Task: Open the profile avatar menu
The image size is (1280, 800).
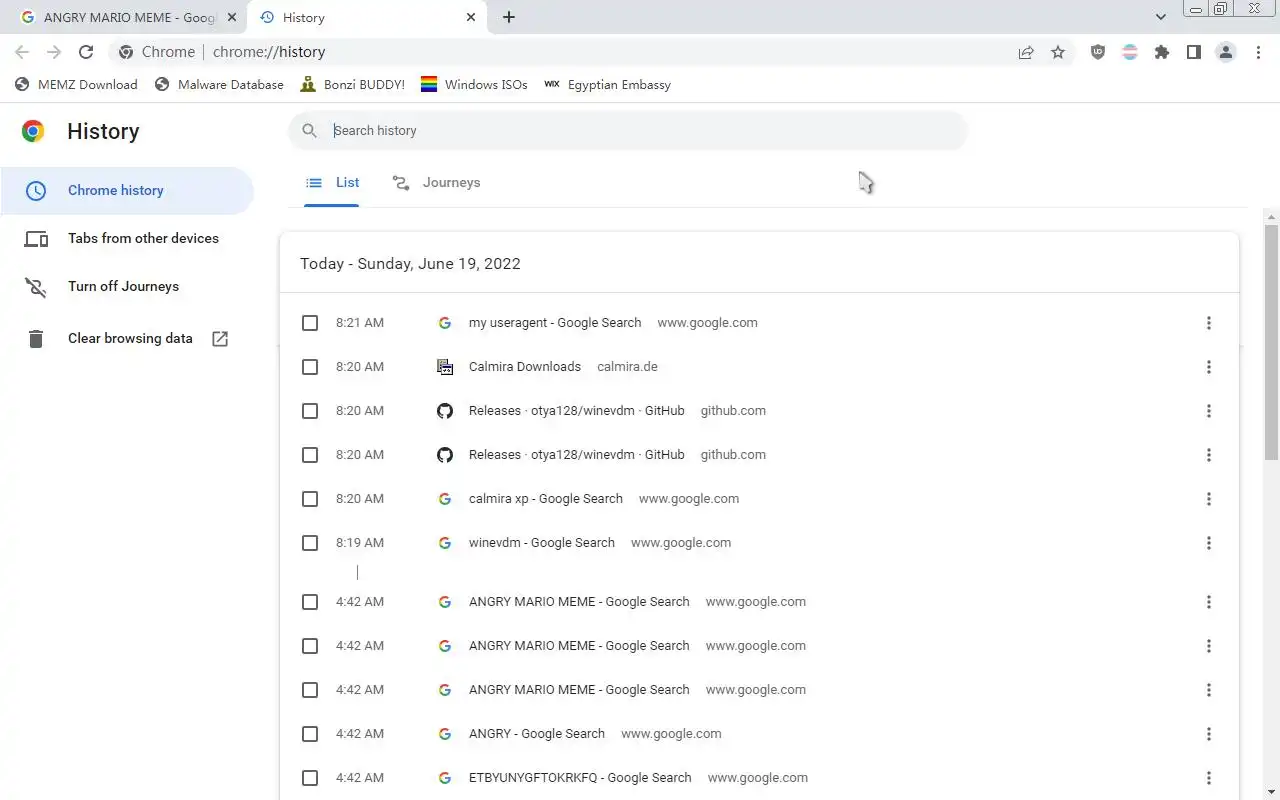Action: click(1226, 52)
